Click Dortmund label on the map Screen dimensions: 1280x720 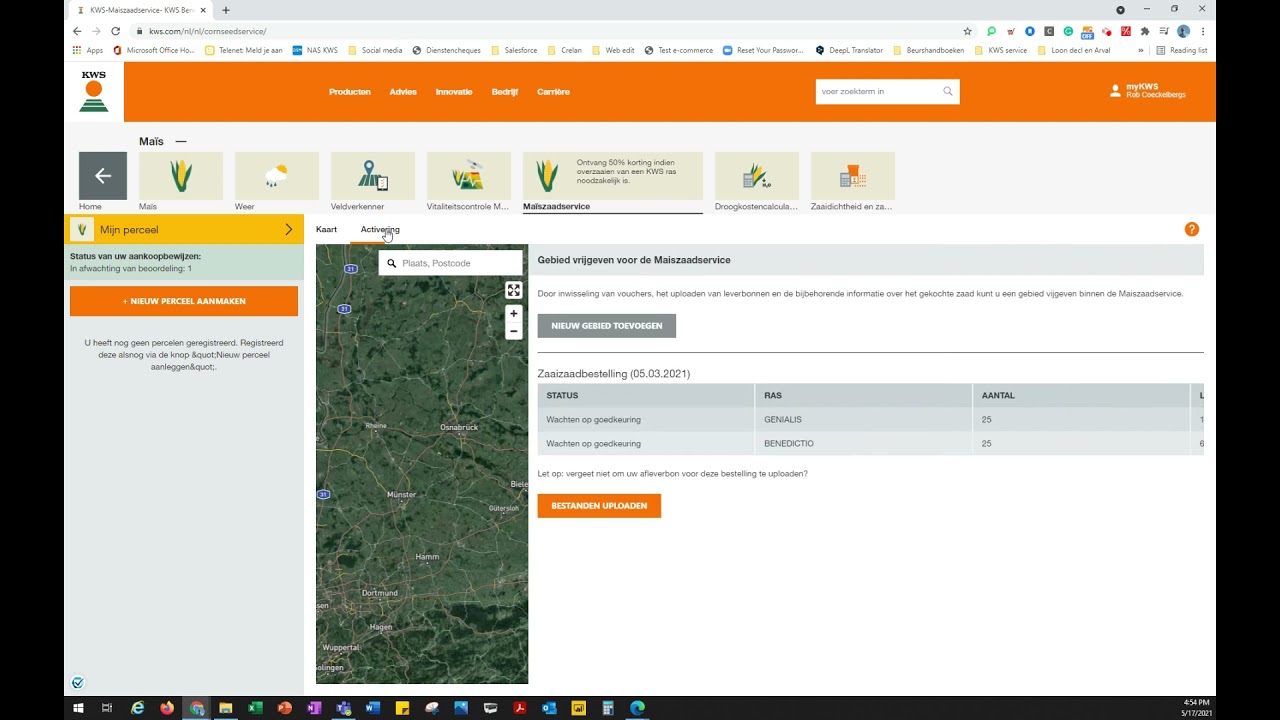click(380, 593)
